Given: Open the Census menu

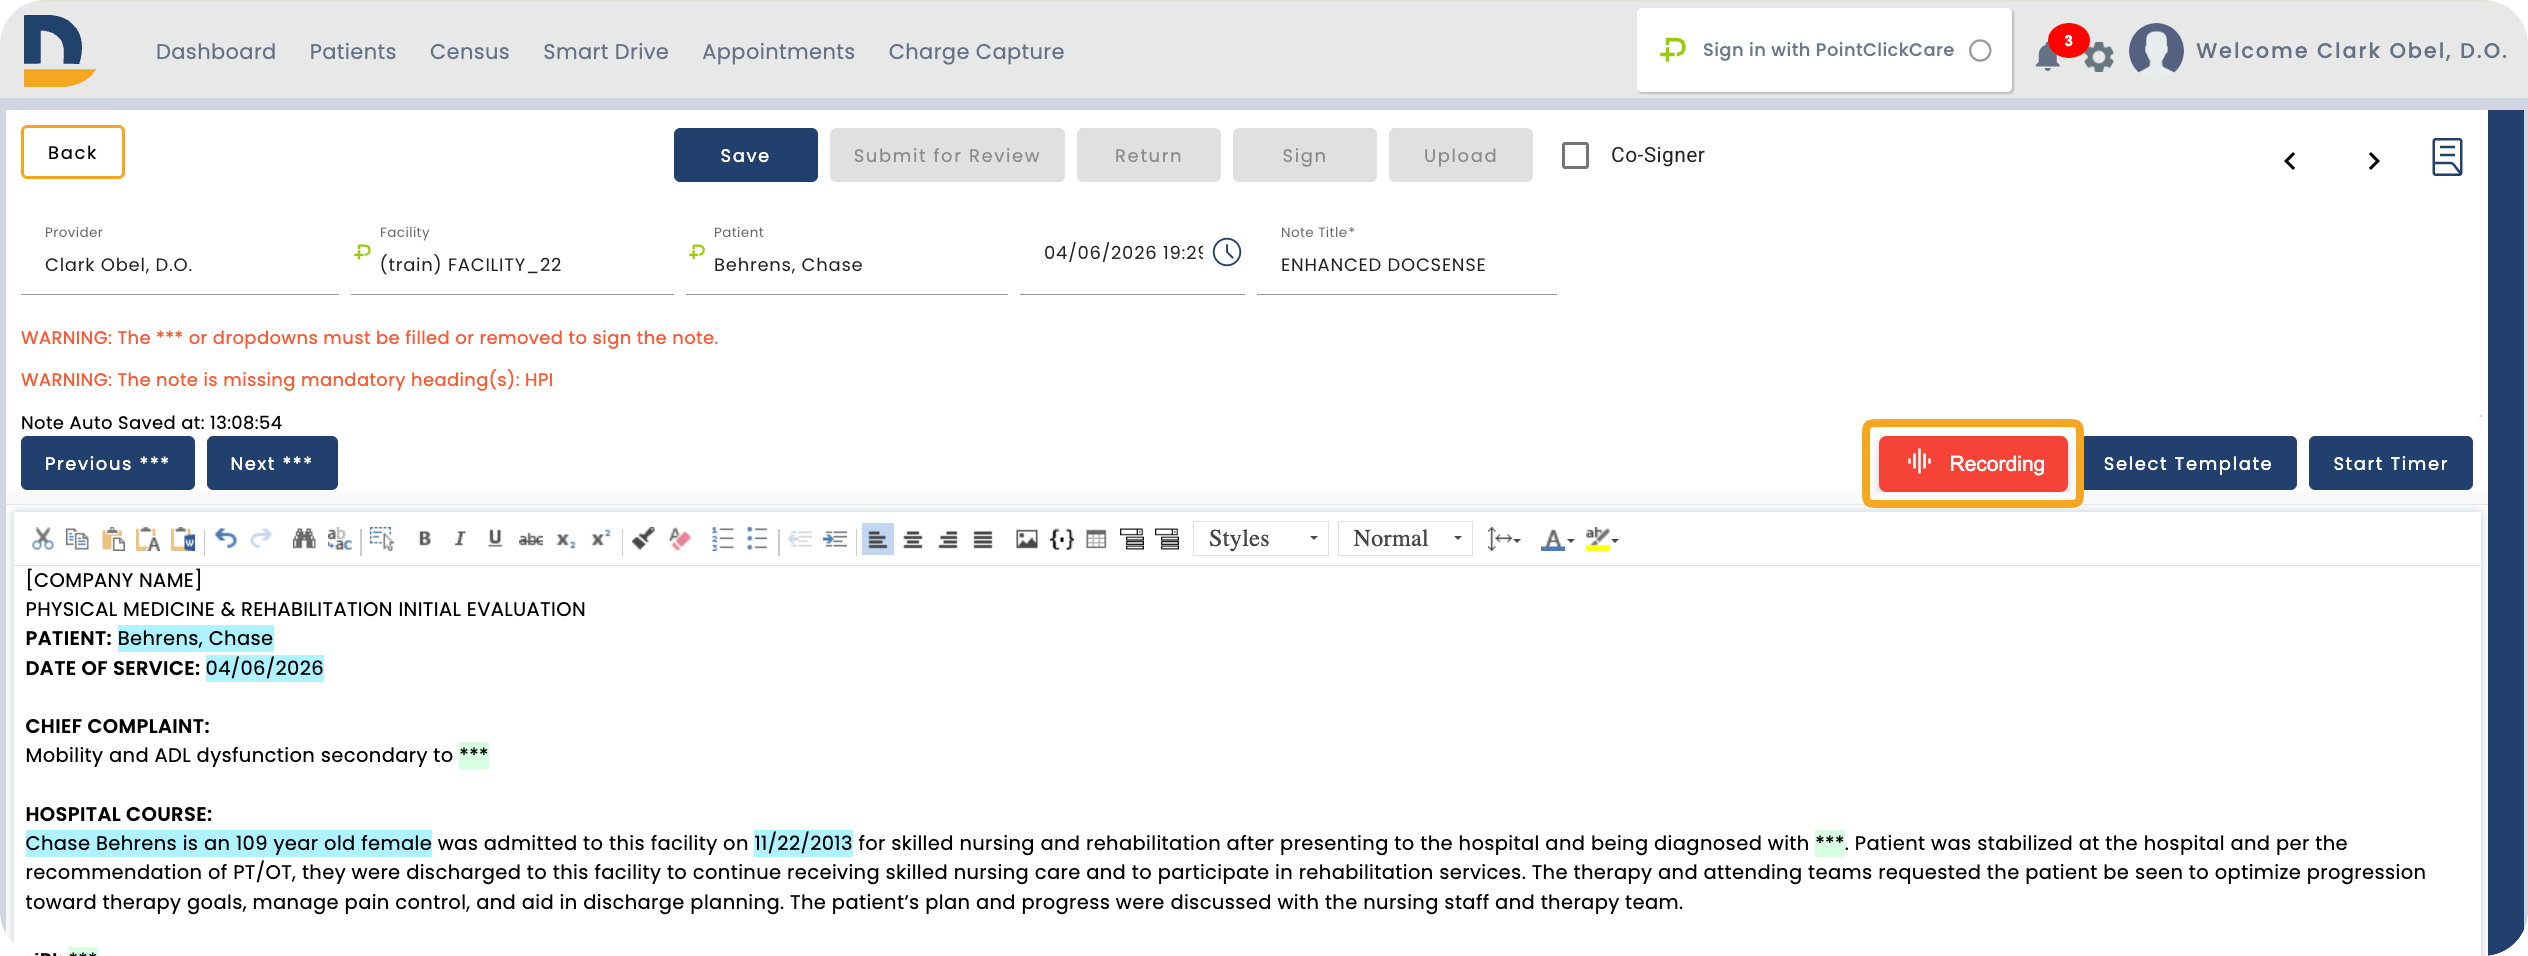Looking at the screenshot, I should [x=470, y=51].
